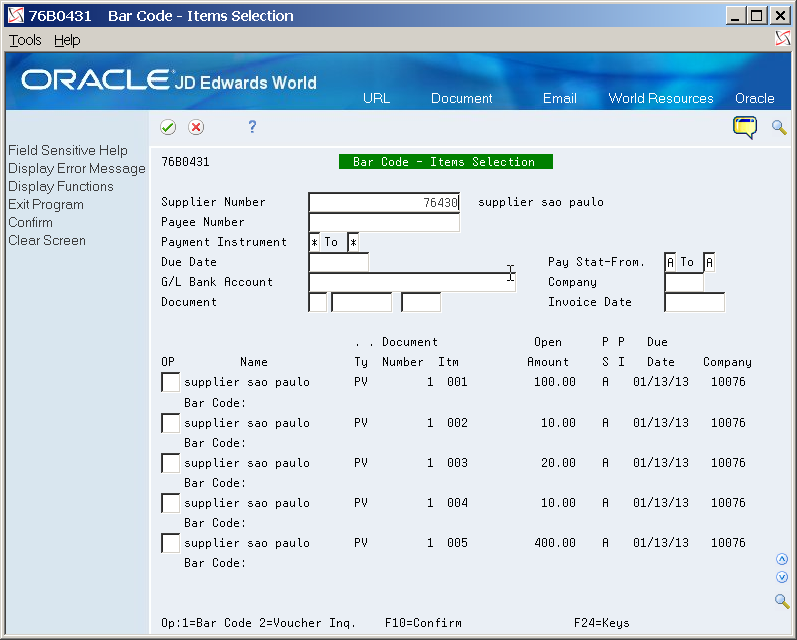797x640 pixels.
Task: Click the icon at the menu bar's right end
Action: (782, 39)
